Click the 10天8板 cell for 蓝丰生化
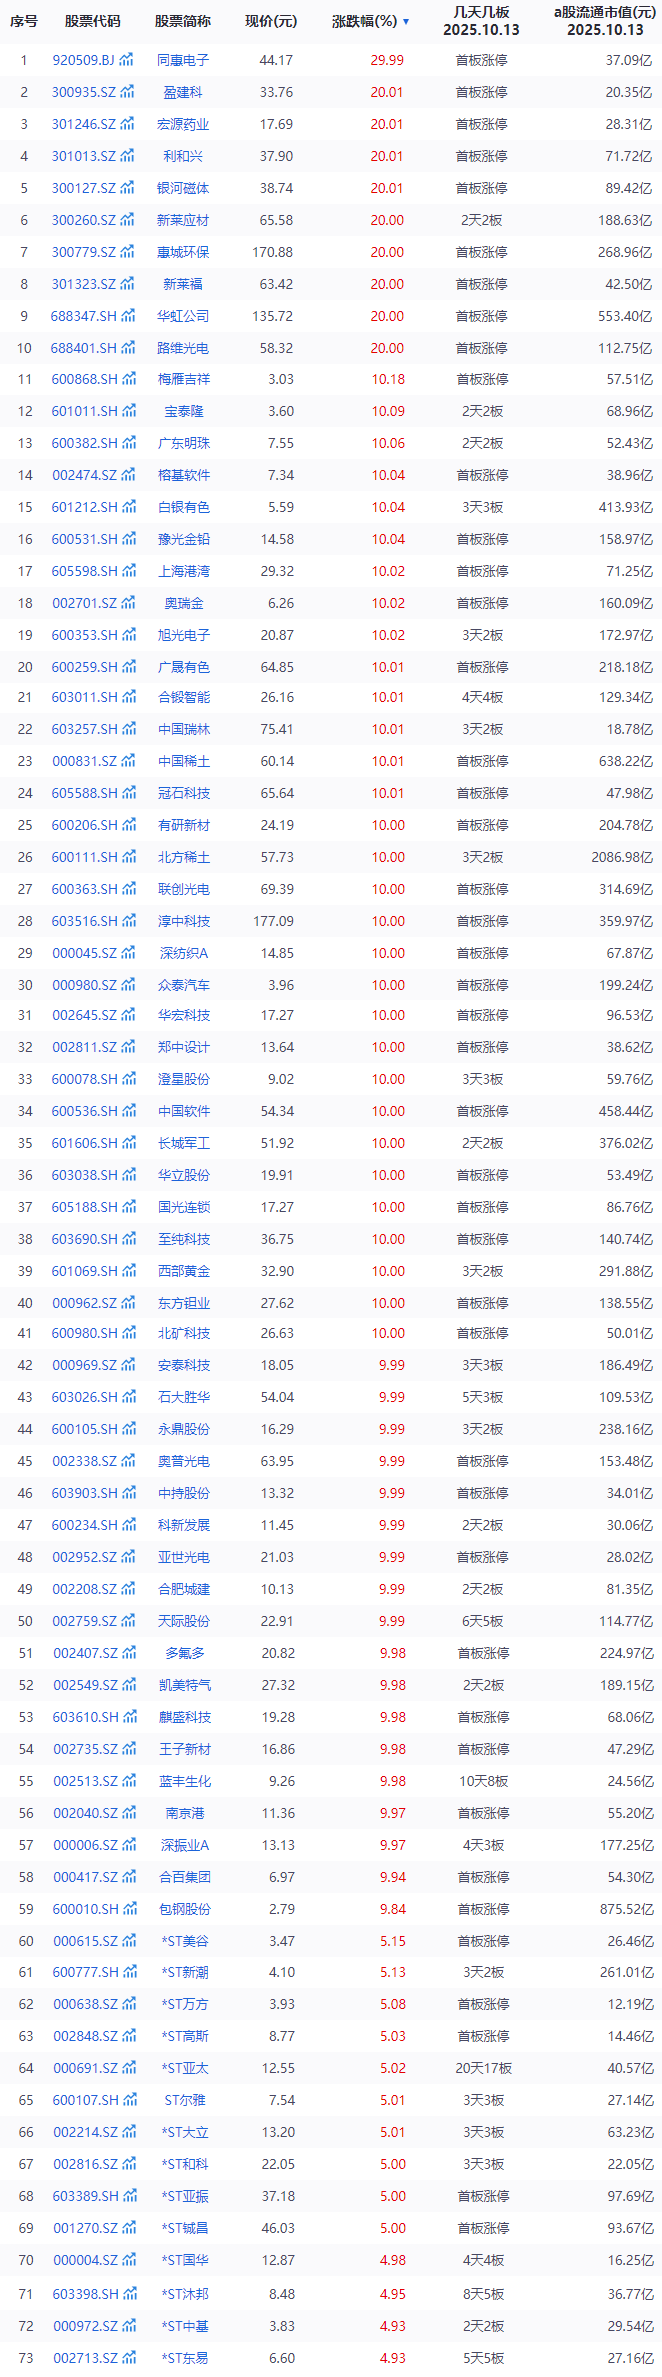662x2377 pixels. [483, 1781]
